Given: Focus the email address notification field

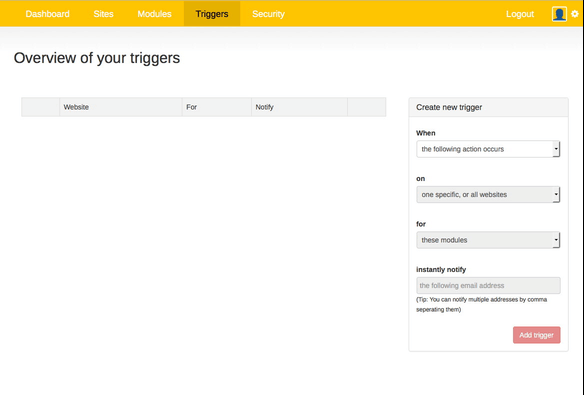Looking at the screenshot, I should point(488,286).
